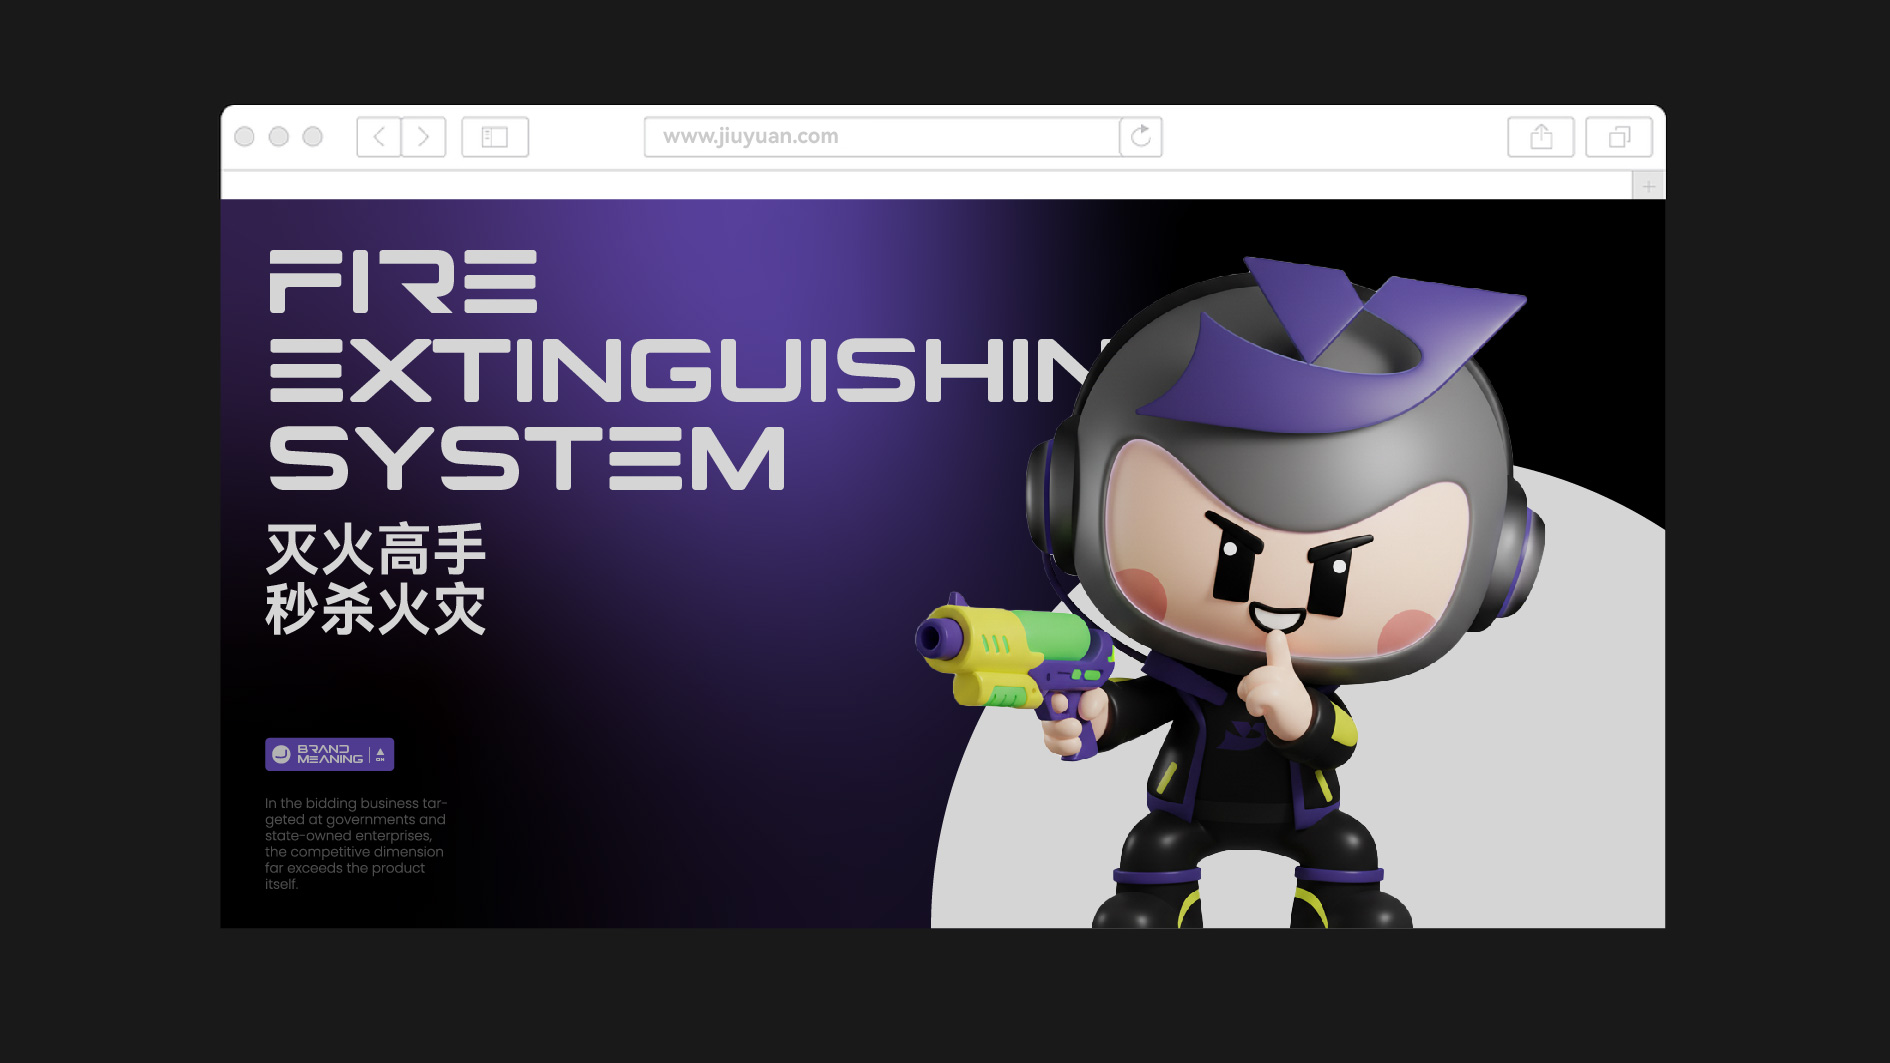Add a new tab with plus button
Viewport: 1890px width, 1063px height.
tap(1648, 186)
